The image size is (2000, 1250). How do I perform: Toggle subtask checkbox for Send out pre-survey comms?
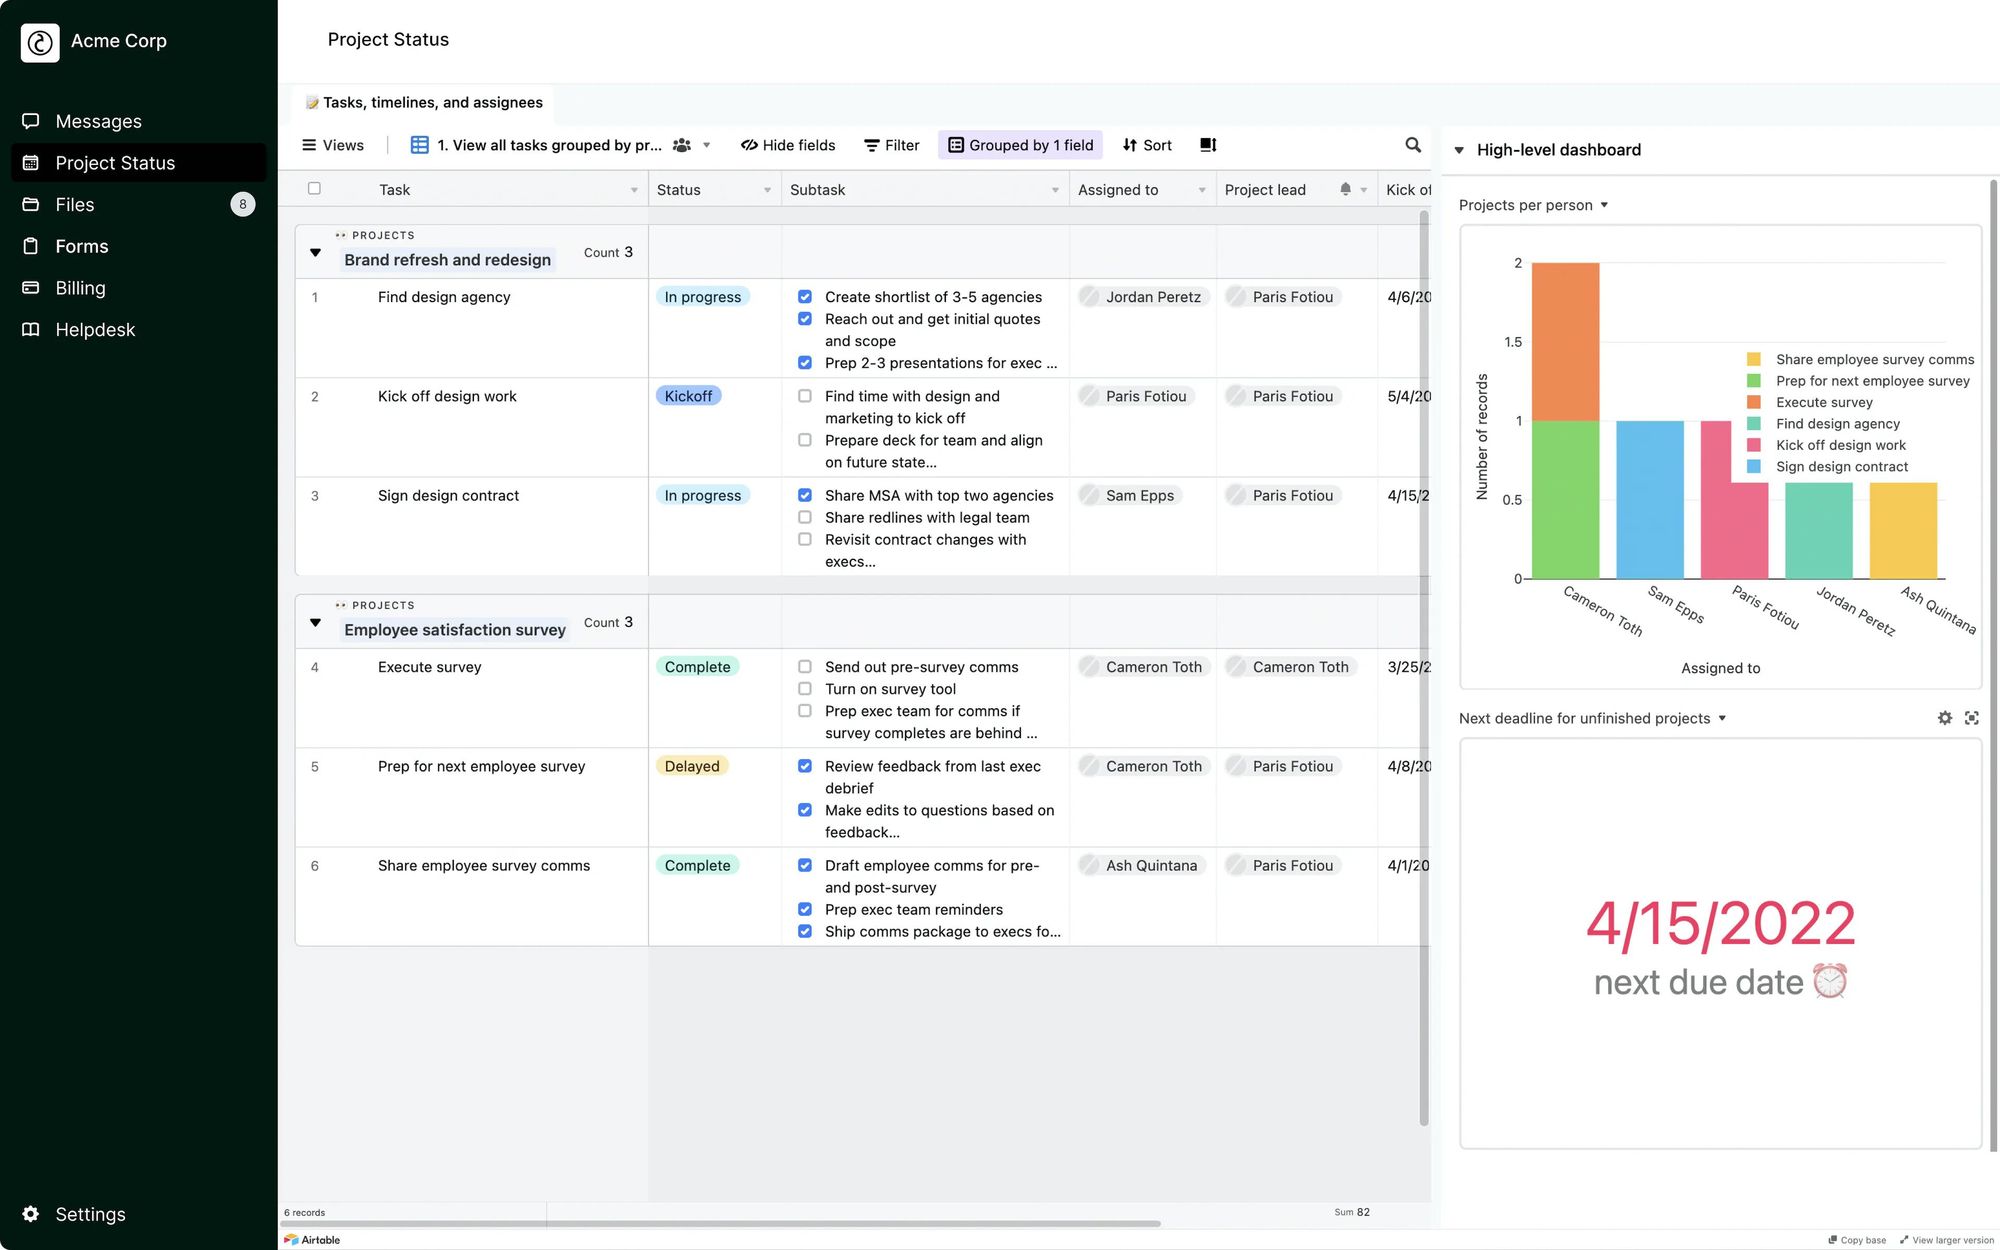(803, 667)
